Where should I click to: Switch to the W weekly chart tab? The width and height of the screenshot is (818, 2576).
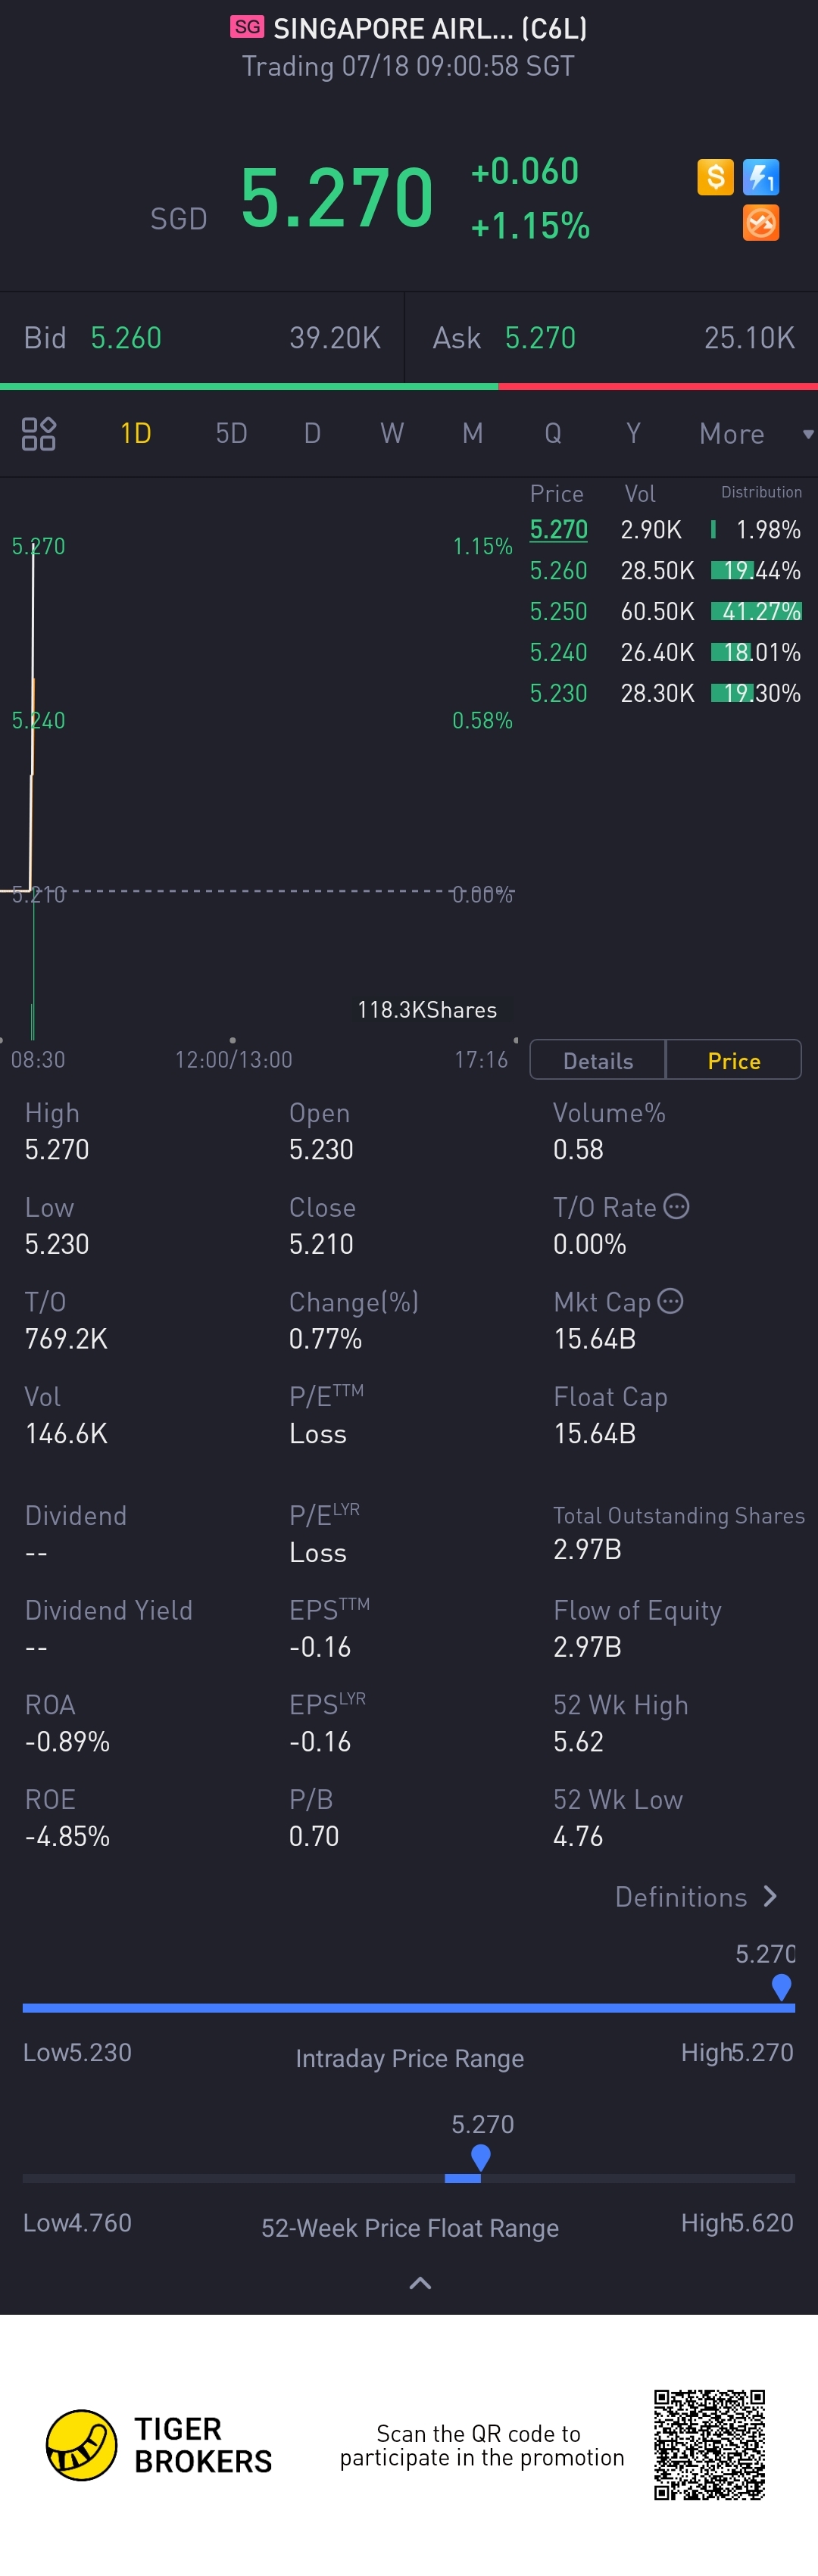392,434
